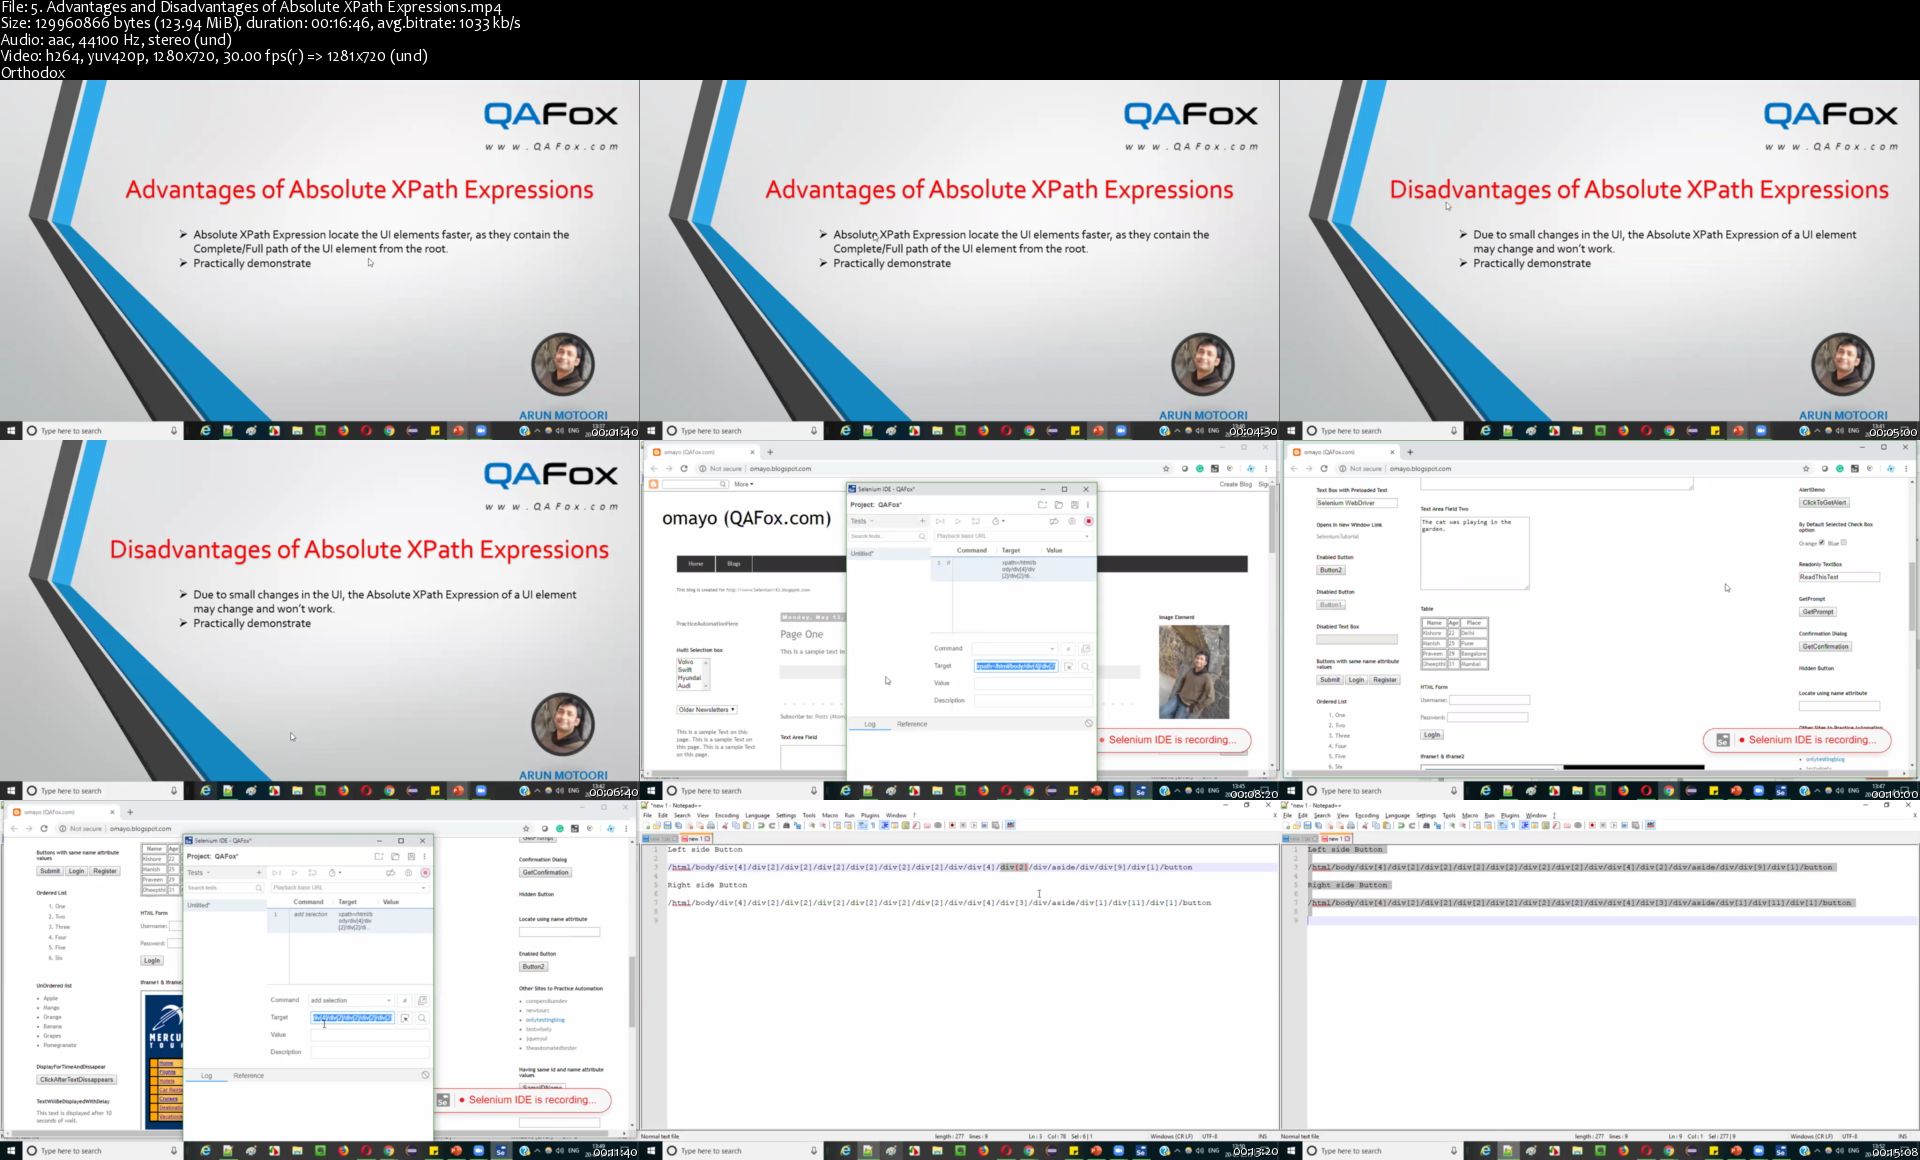Open the More dropdown in the 00:08:20 Blogger bar
The image size is (1920, 1160).
[744, 484]
